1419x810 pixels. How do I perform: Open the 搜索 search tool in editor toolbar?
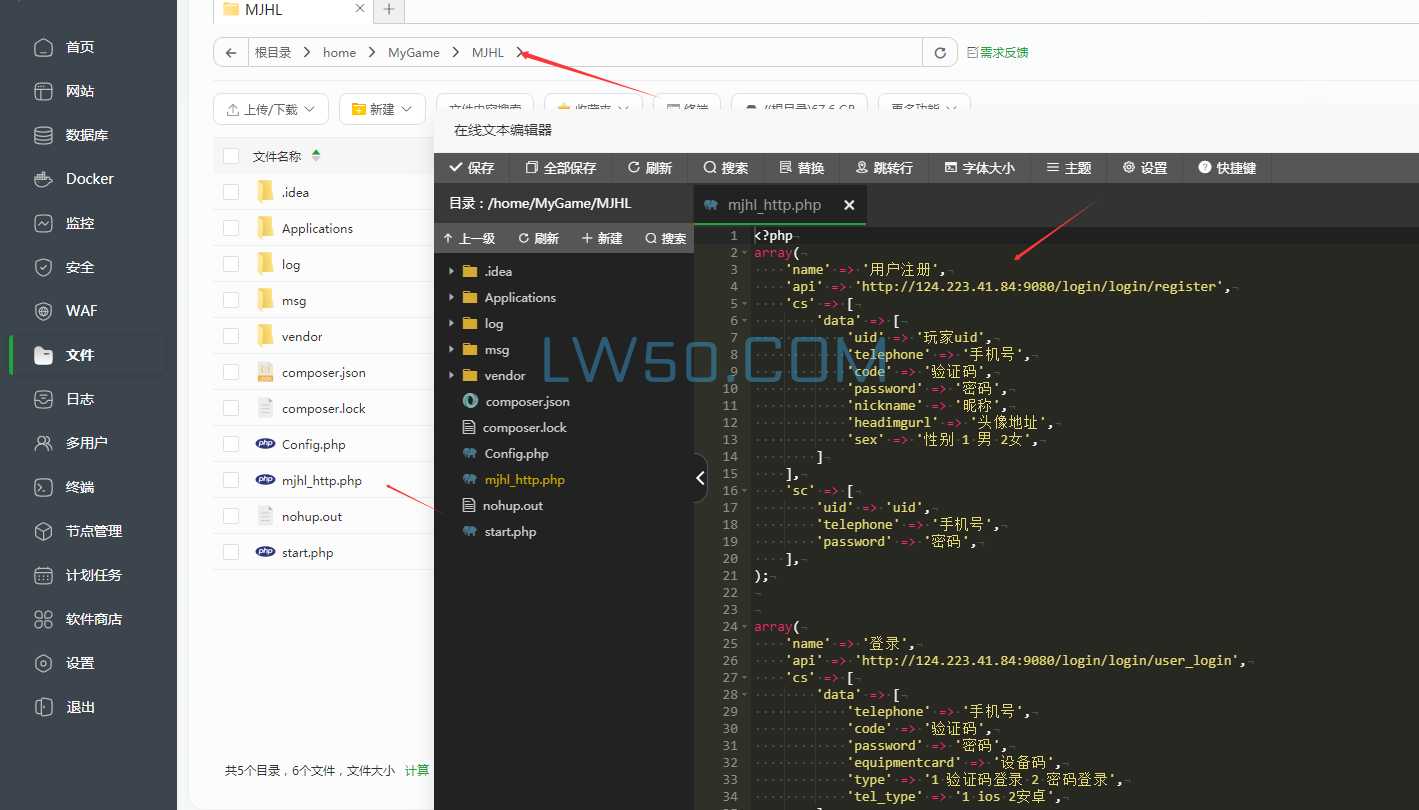coord(710,168)
